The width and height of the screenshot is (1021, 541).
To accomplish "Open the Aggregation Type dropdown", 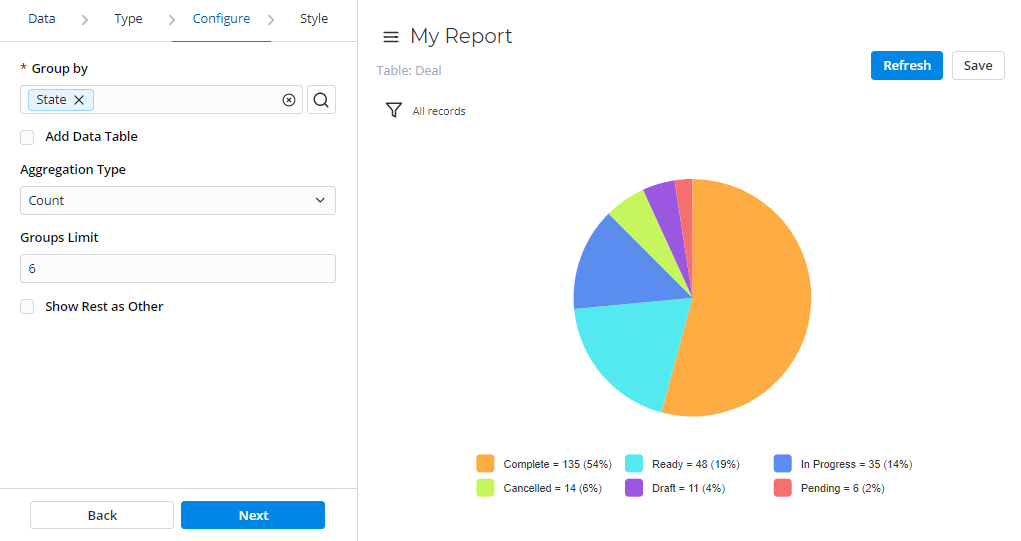I will tap(177, 201).
